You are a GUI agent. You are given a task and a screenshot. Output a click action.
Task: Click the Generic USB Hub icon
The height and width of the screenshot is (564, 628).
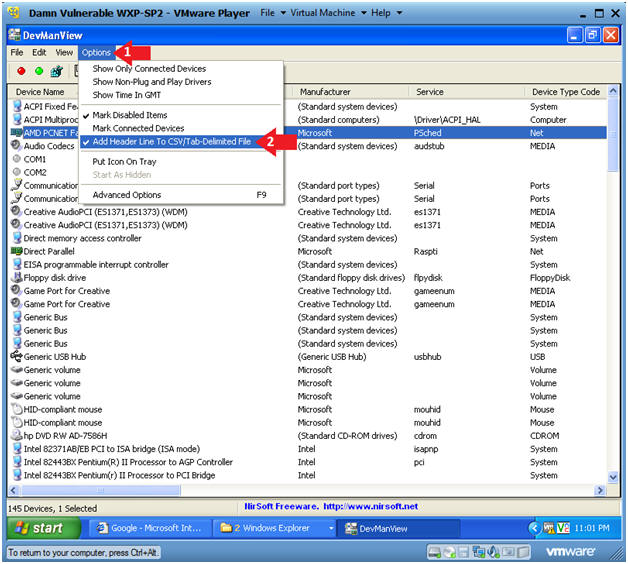[16, 356]
